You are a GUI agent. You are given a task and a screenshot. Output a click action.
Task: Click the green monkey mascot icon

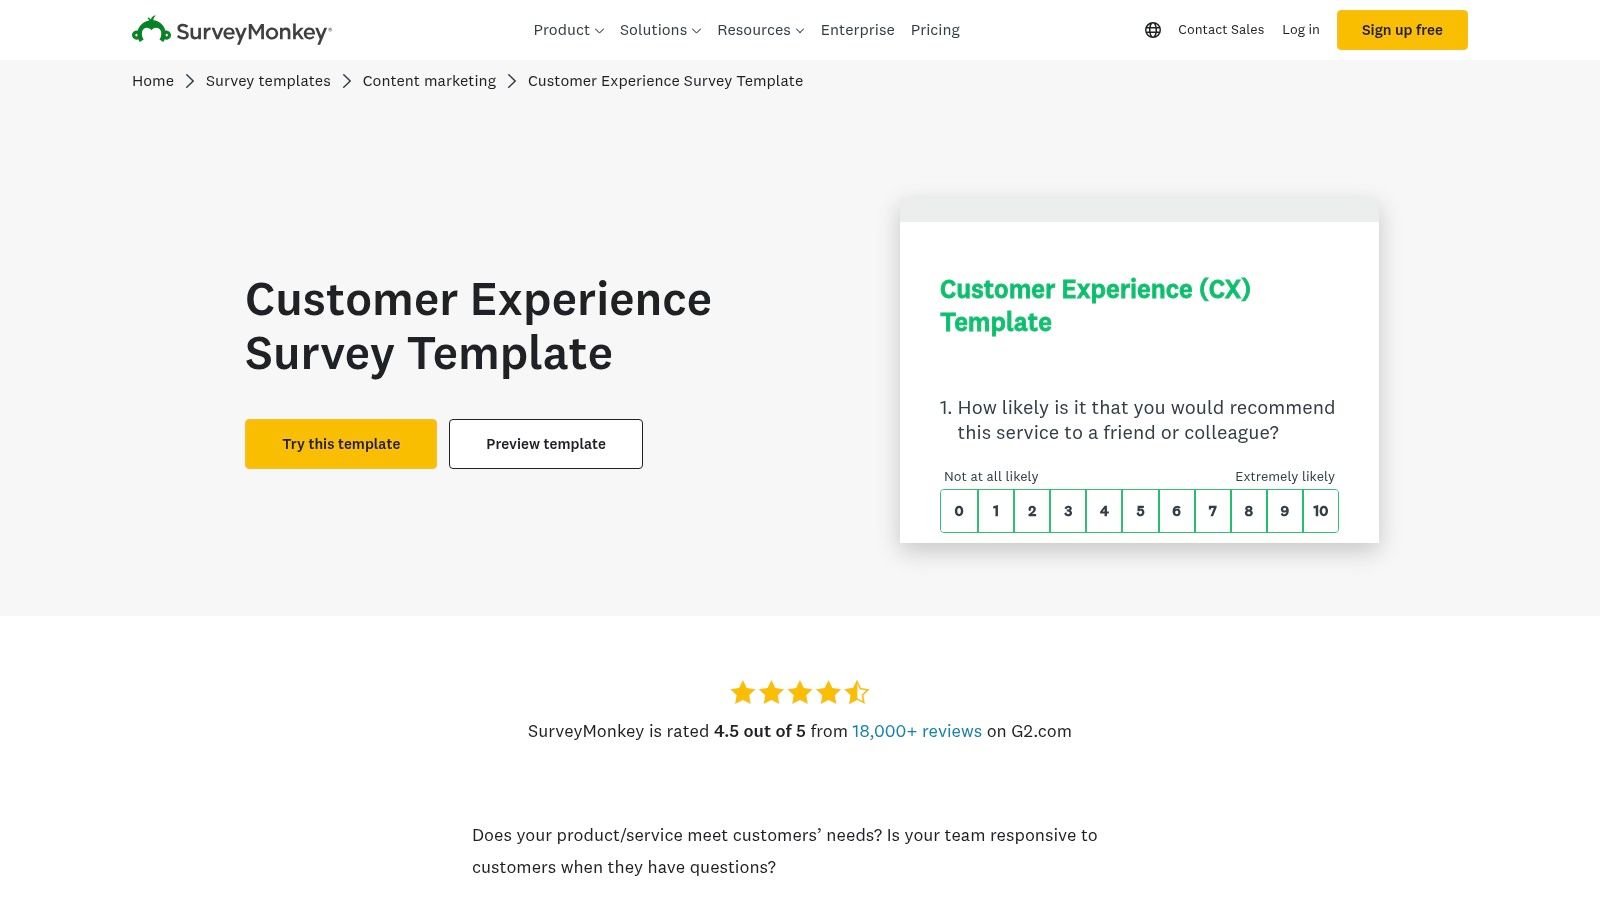pos(150,30)
